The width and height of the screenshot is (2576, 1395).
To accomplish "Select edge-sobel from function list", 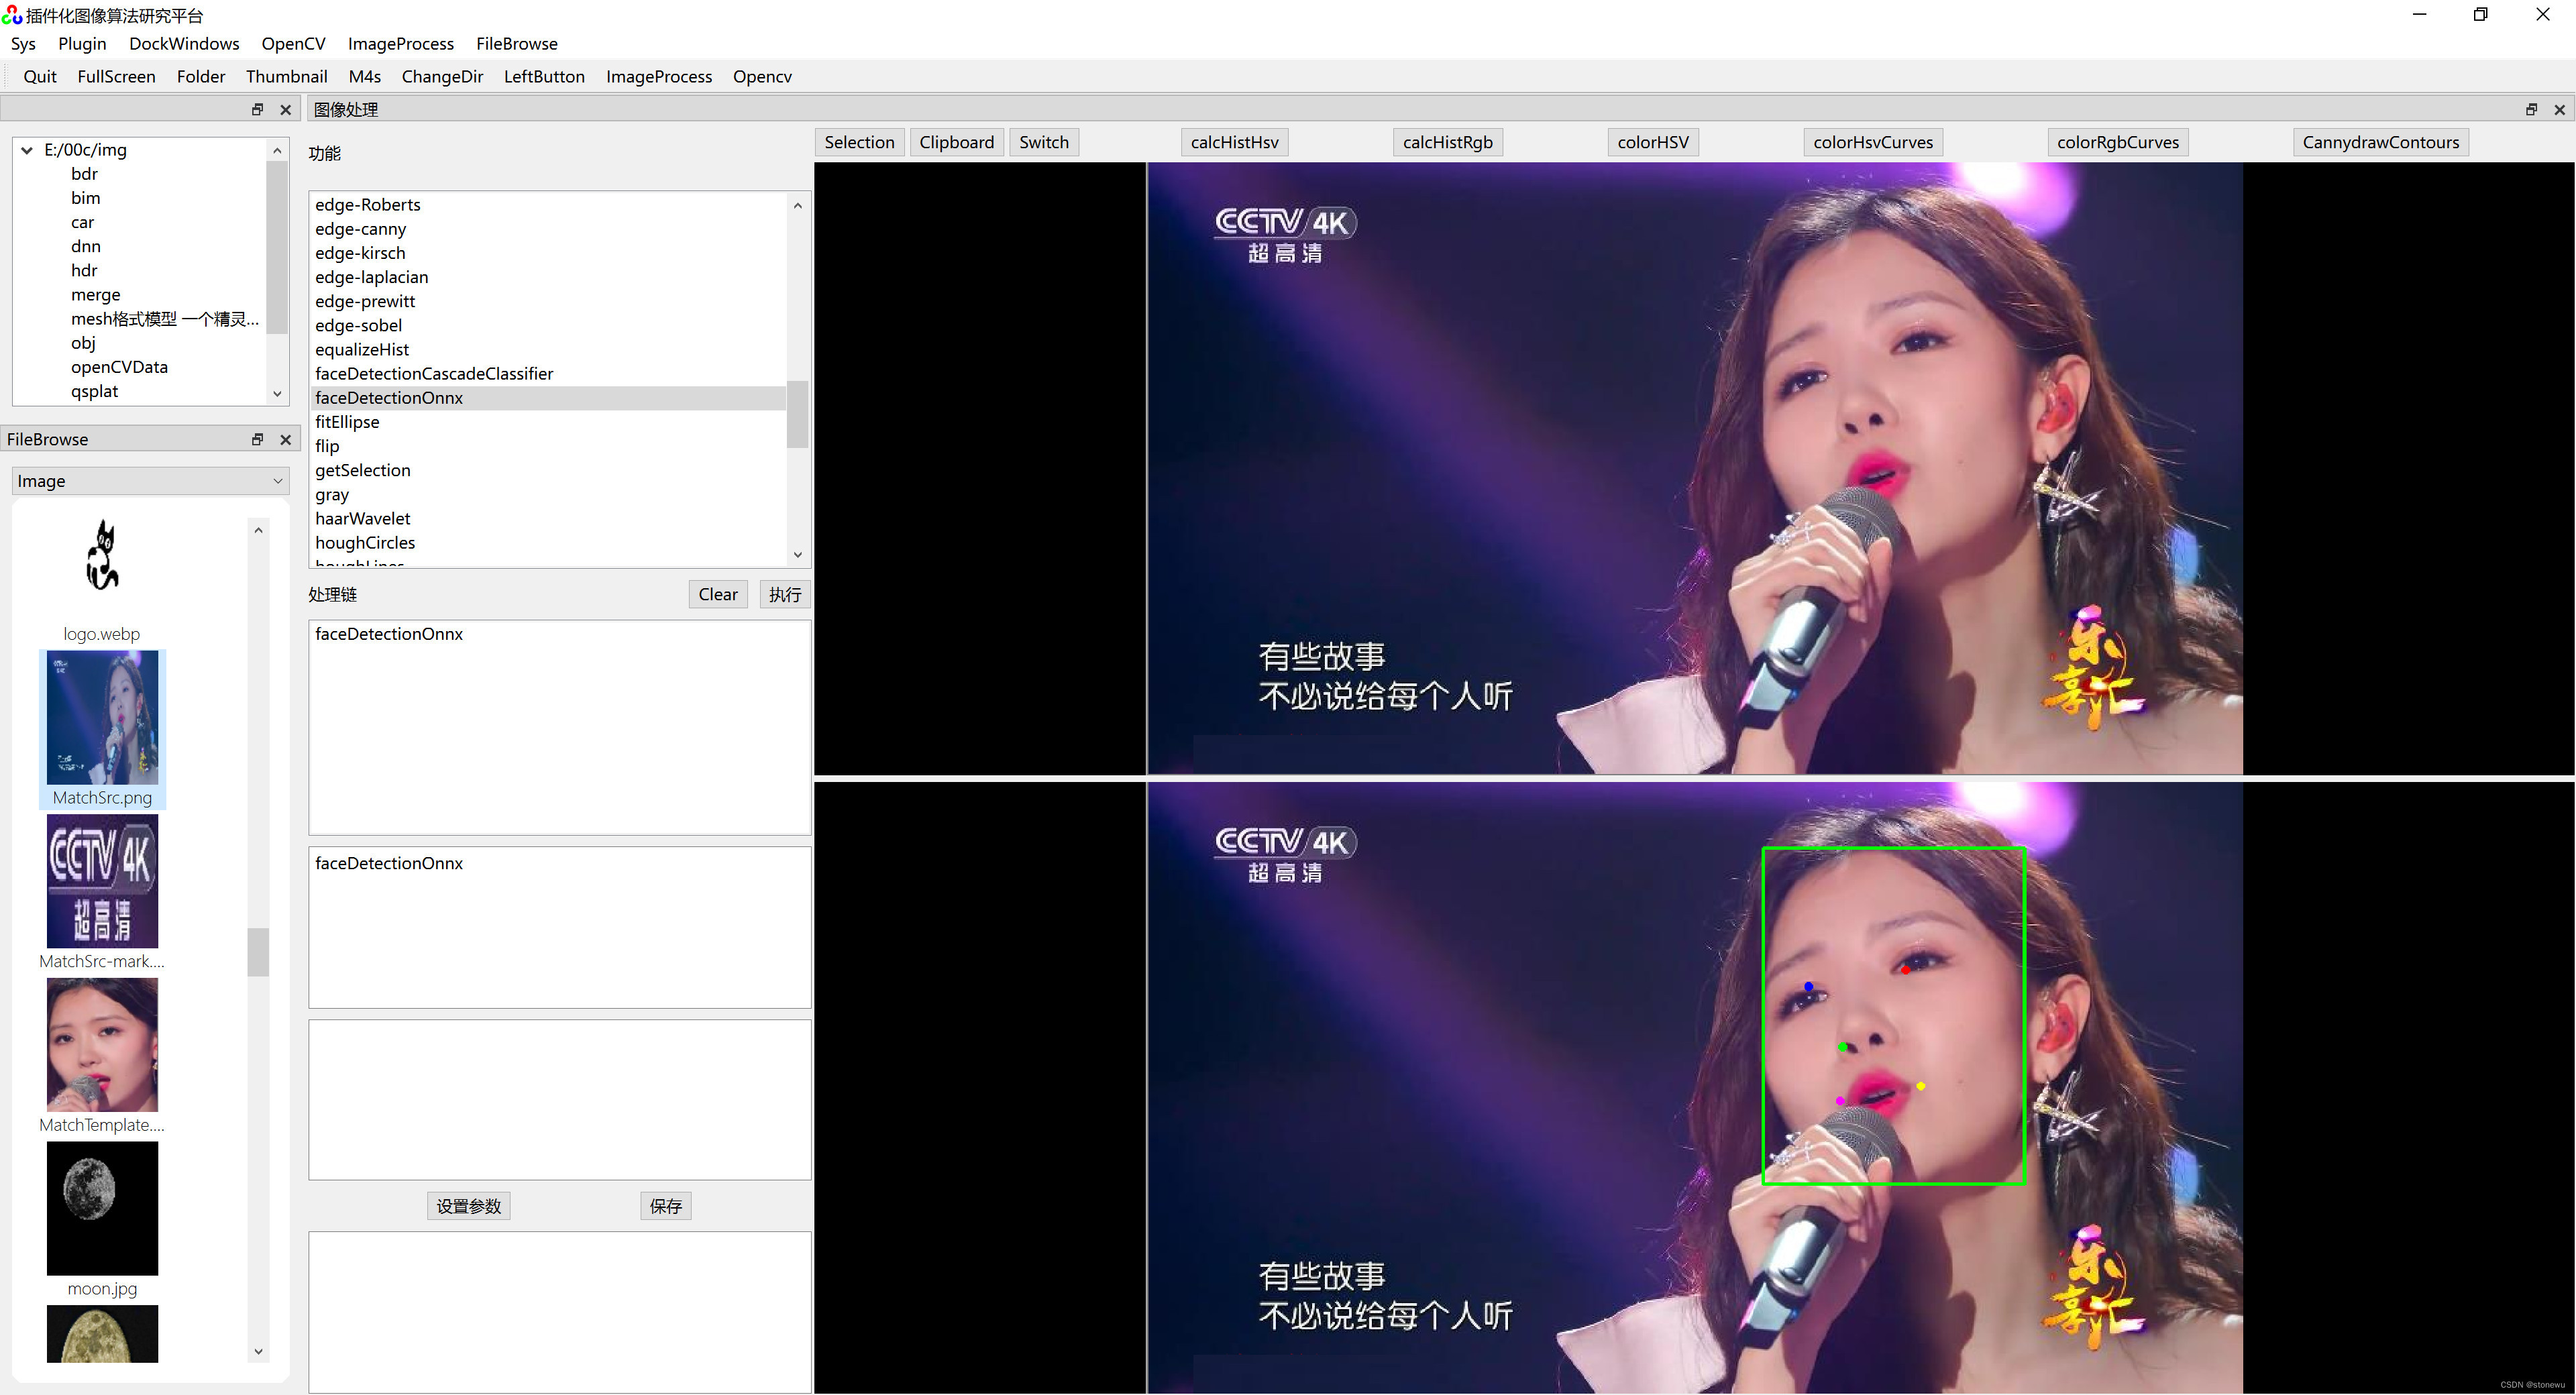I will click(x=359, y=325).
